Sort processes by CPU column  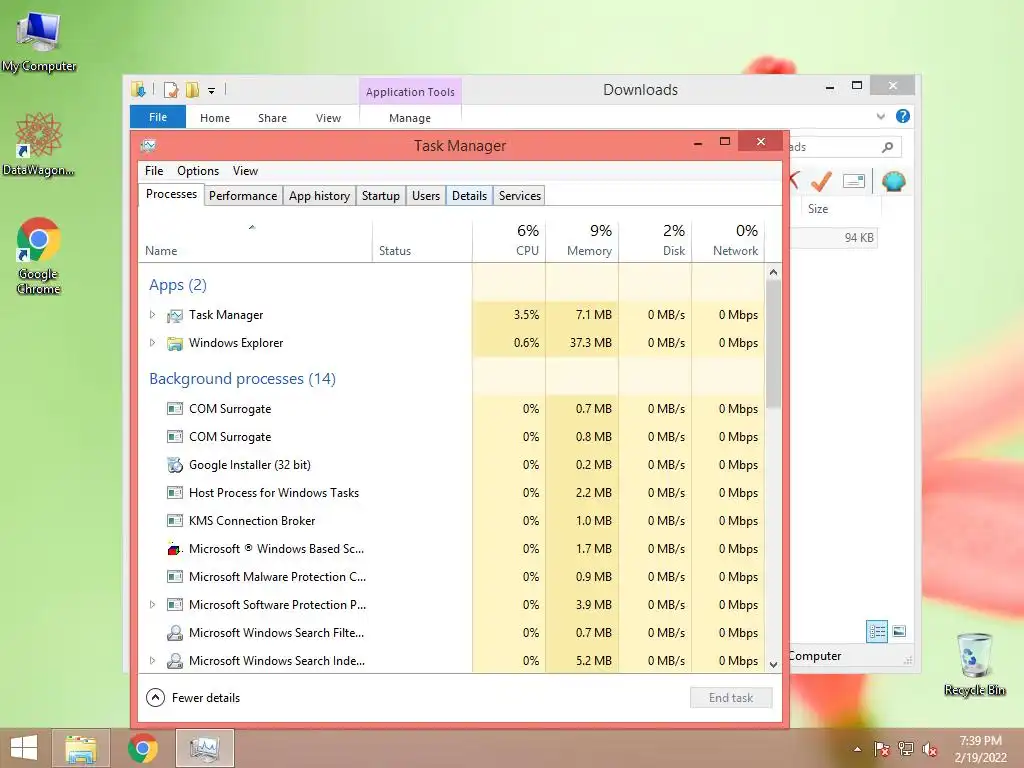point(509,240)
